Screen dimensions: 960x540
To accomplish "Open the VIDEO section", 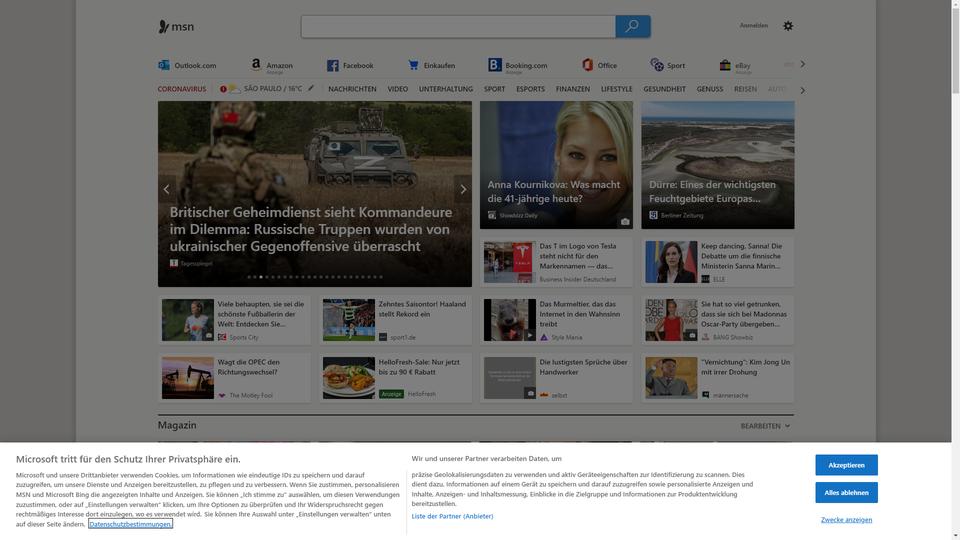I will [397, 89].
